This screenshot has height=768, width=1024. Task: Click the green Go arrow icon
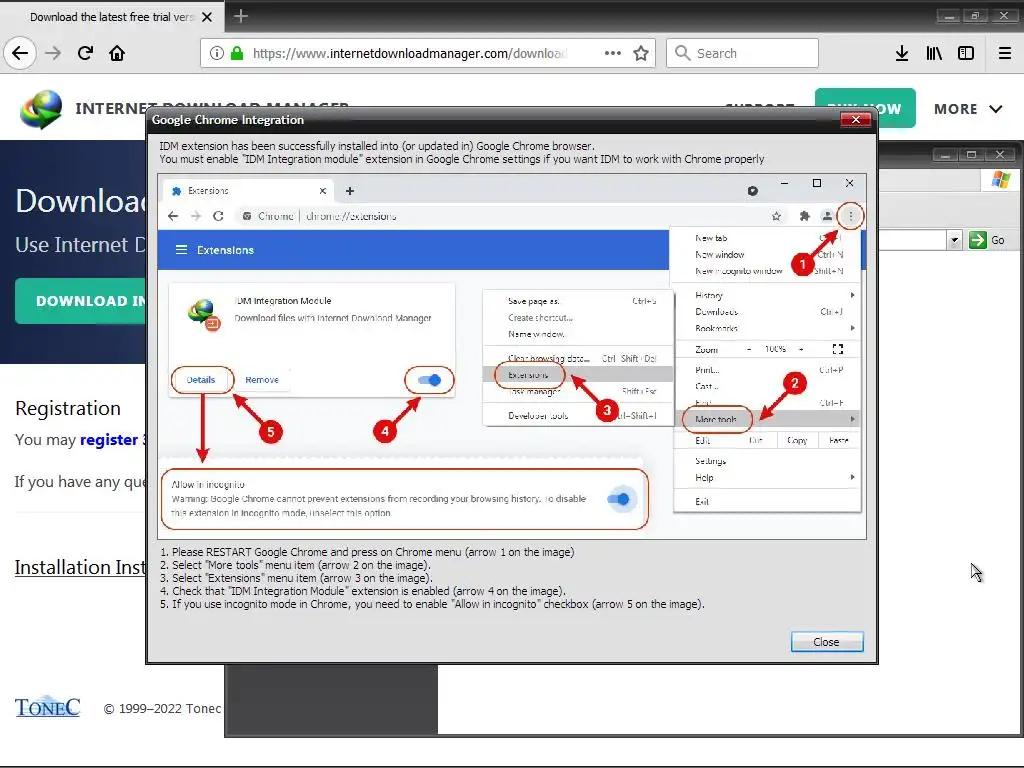pyautogui.click(x=978, y=240)
